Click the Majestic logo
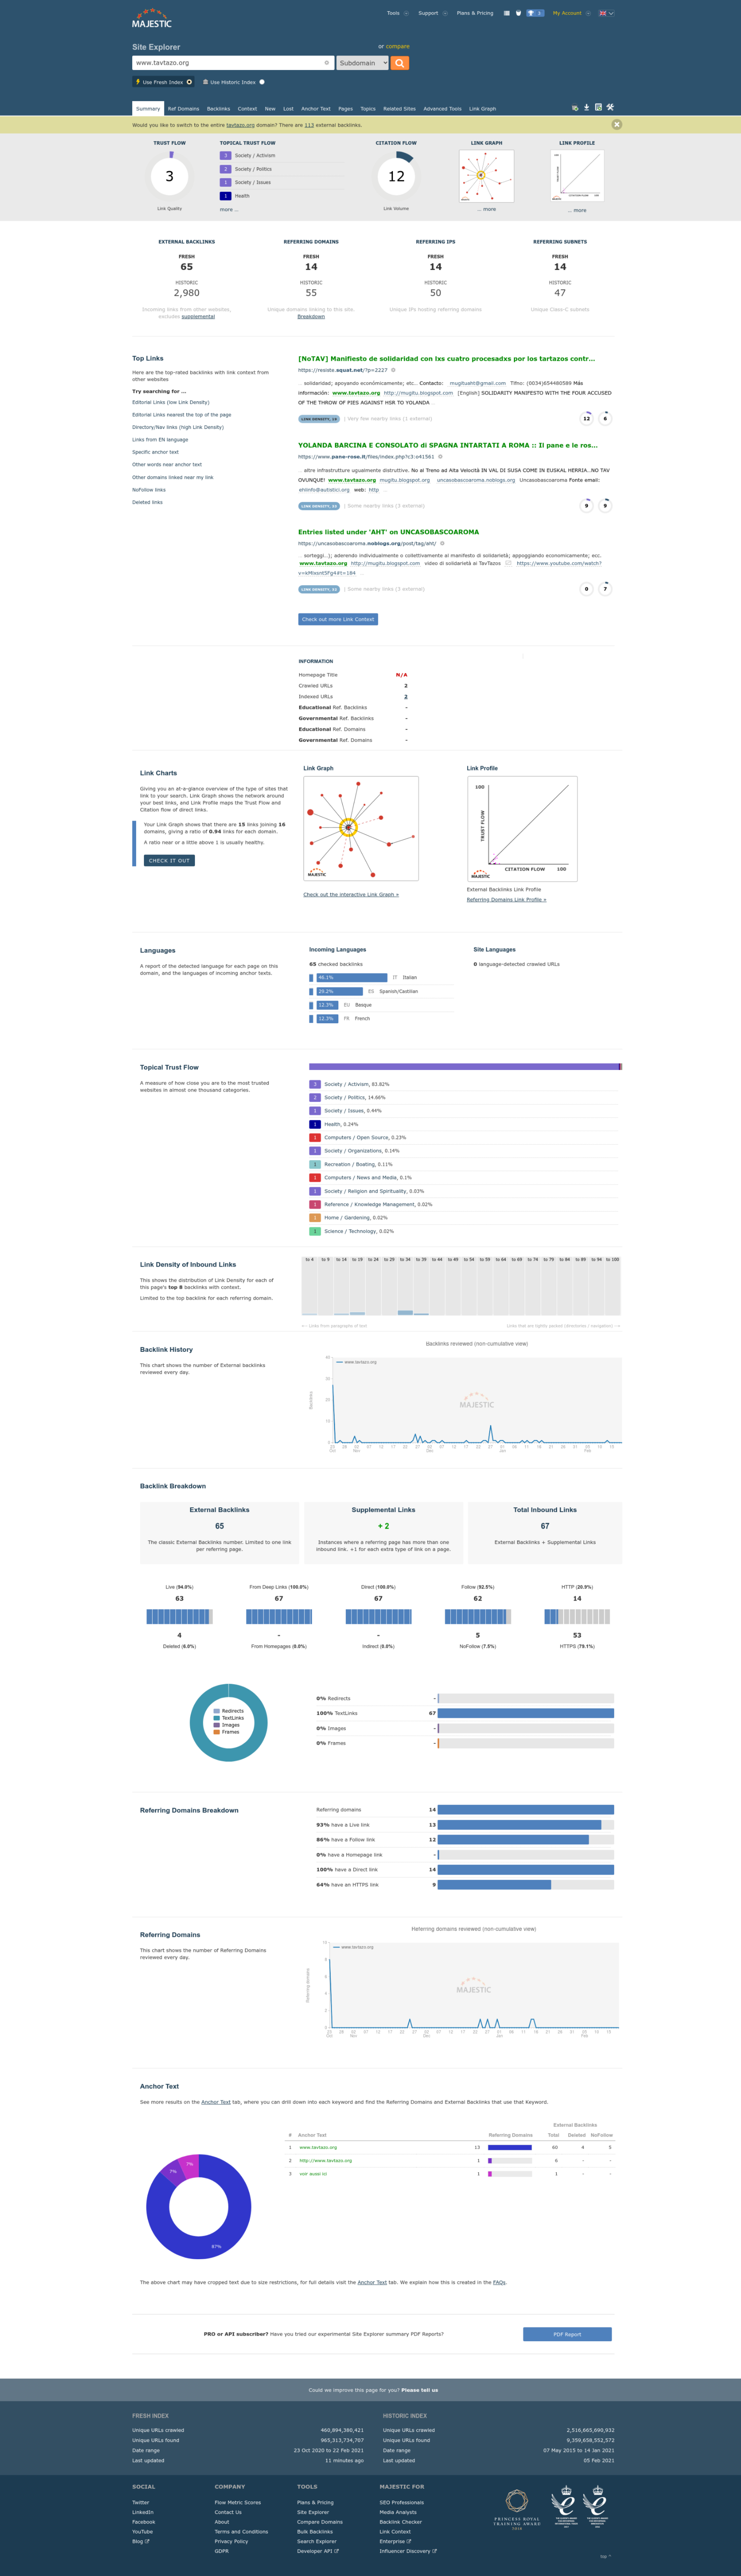This screenshot has height=2576, width=741. [152, 20]
